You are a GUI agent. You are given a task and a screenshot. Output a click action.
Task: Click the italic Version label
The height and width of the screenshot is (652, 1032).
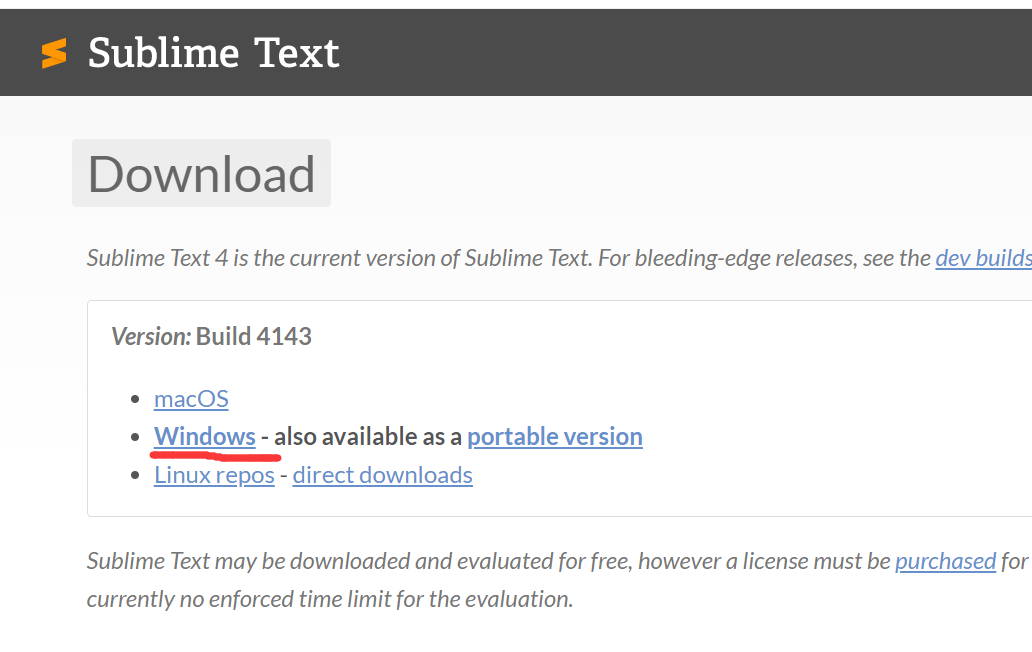pos(151,336)
